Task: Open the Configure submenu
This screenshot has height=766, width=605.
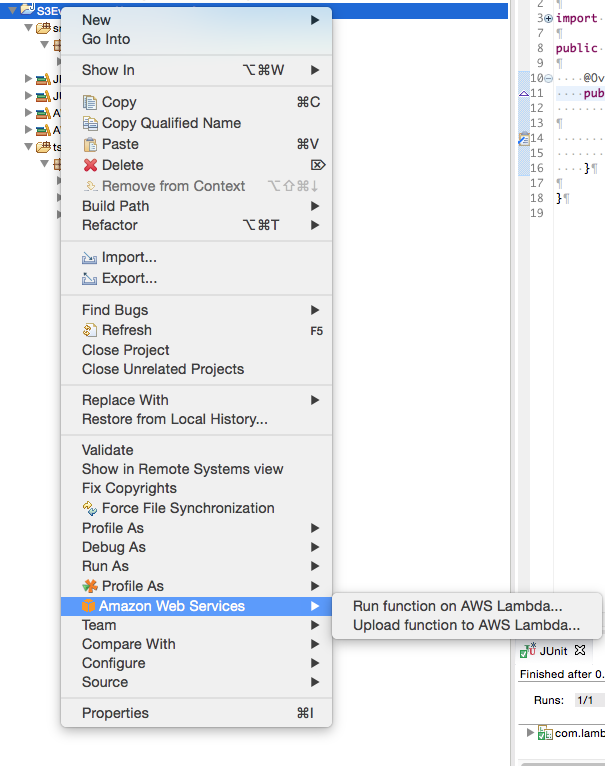Action: (196, 663)
